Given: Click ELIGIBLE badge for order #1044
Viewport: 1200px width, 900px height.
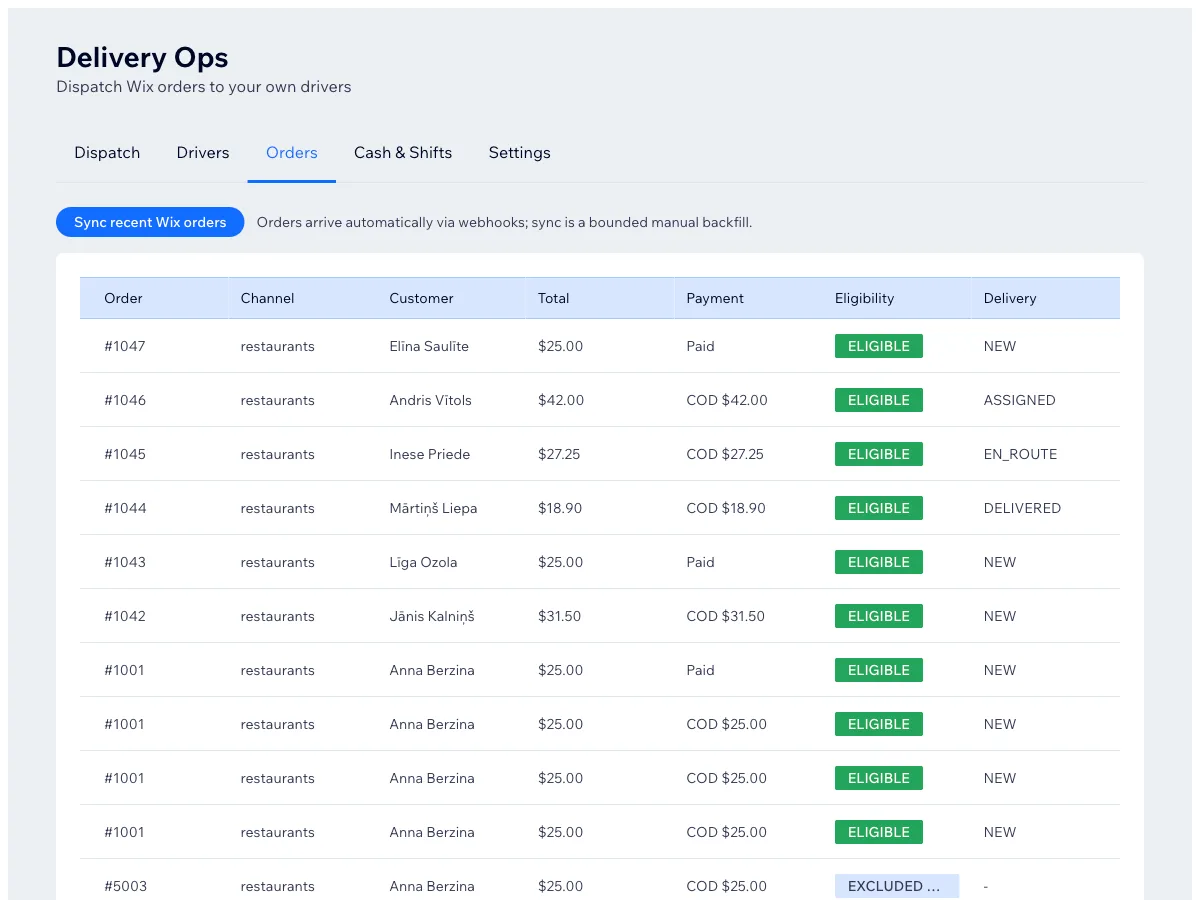Looking at the screenshot, I should pos(879,508).
